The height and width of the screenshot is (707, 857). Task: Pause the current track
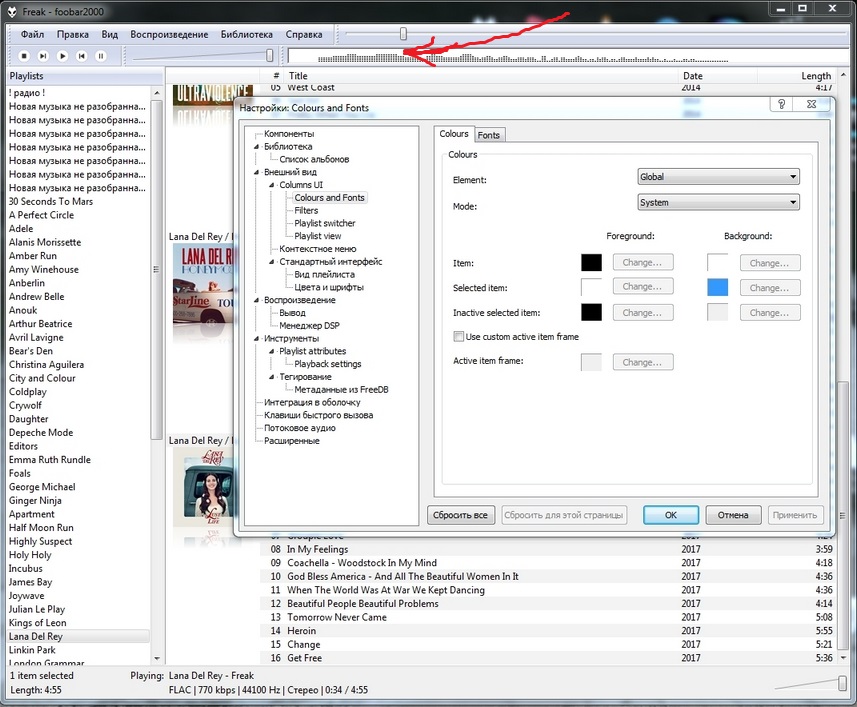101,56
